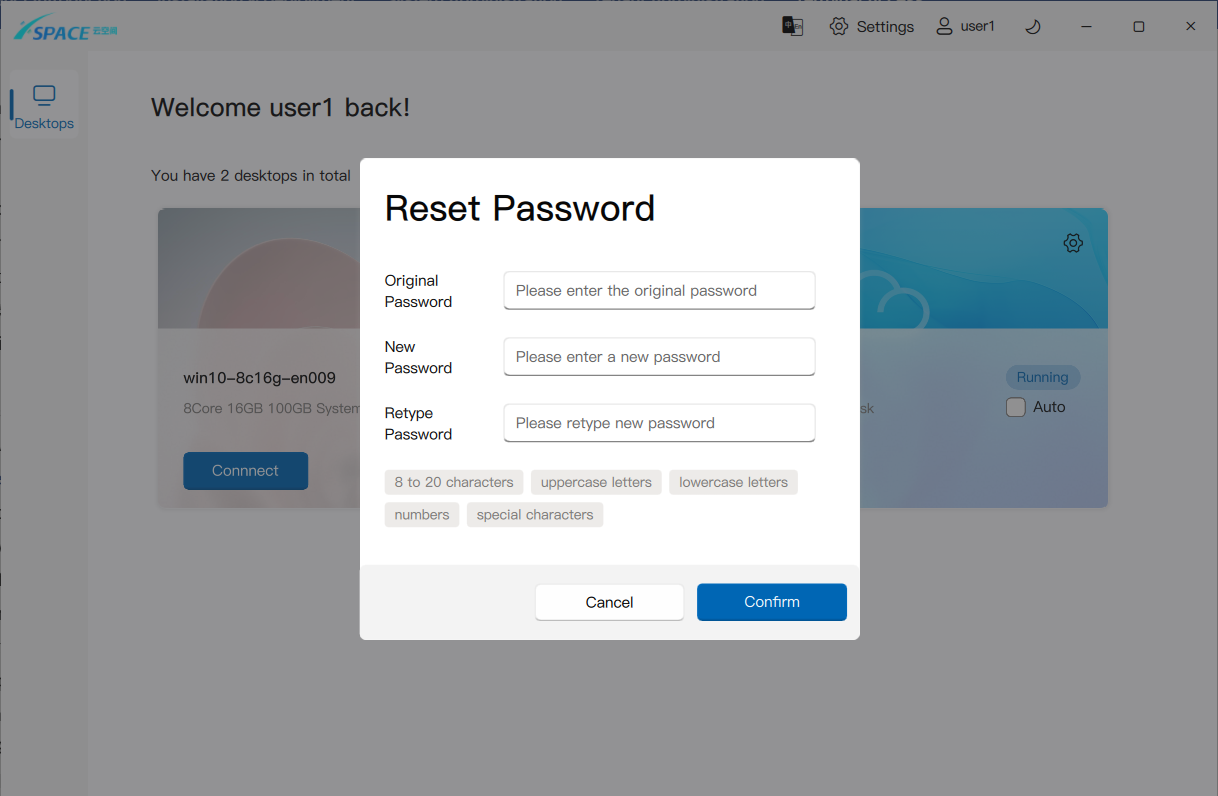
Task: Click the Running status badge
Action: [x=1042, y=377]
